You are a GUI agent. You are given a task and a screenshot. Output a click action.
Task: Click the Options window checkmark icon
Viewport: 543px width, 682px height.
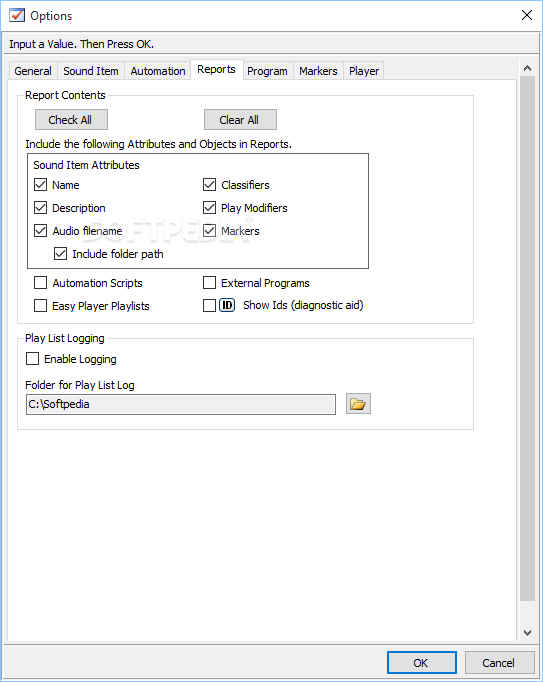17,16
